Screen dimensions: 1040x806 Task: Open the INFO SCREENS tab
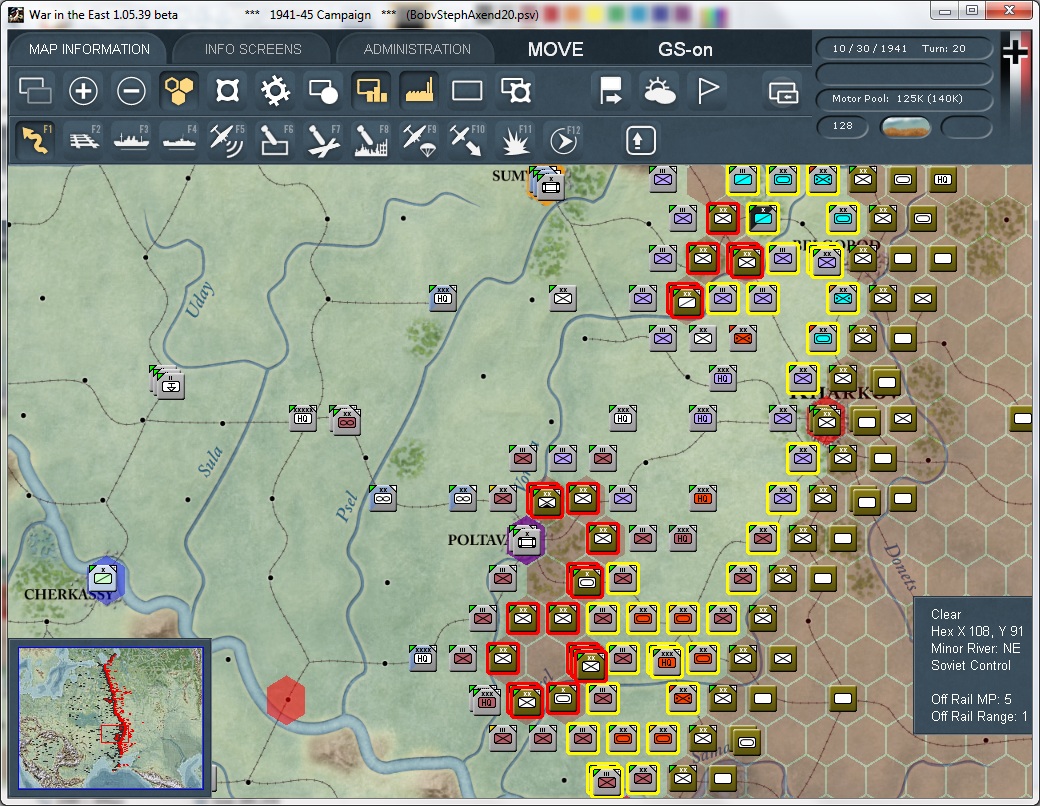click(x=253, y=49)
